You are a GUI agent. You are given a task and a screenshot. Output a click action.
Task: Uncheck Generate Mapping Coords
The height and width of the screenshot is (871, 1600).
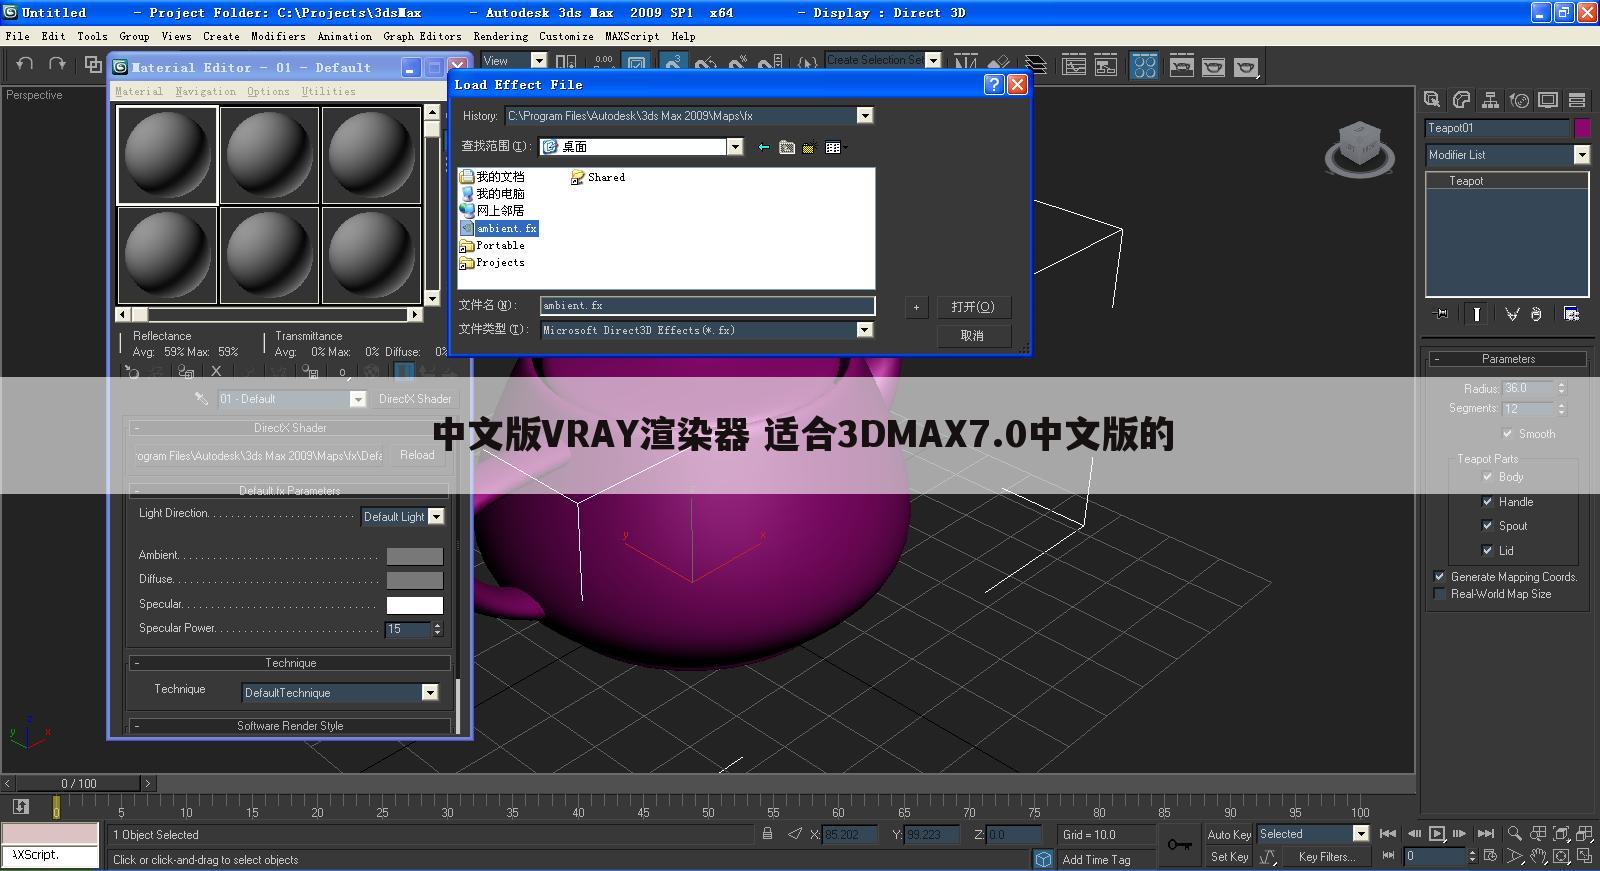(x=1440, y=577)
